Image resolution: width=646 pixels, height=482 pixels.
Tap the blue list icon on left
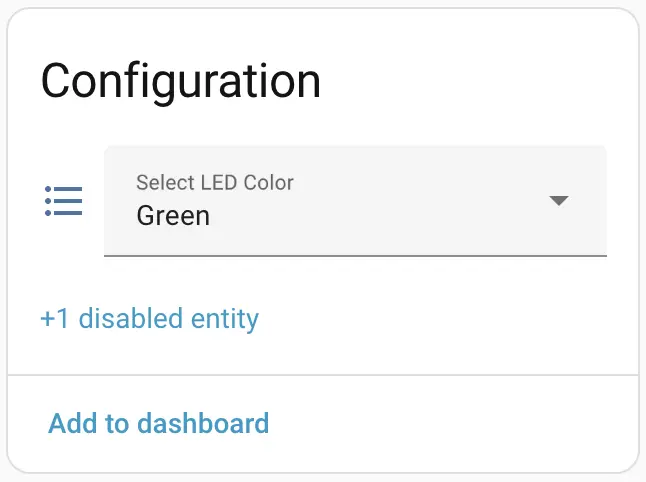point(64,201)
